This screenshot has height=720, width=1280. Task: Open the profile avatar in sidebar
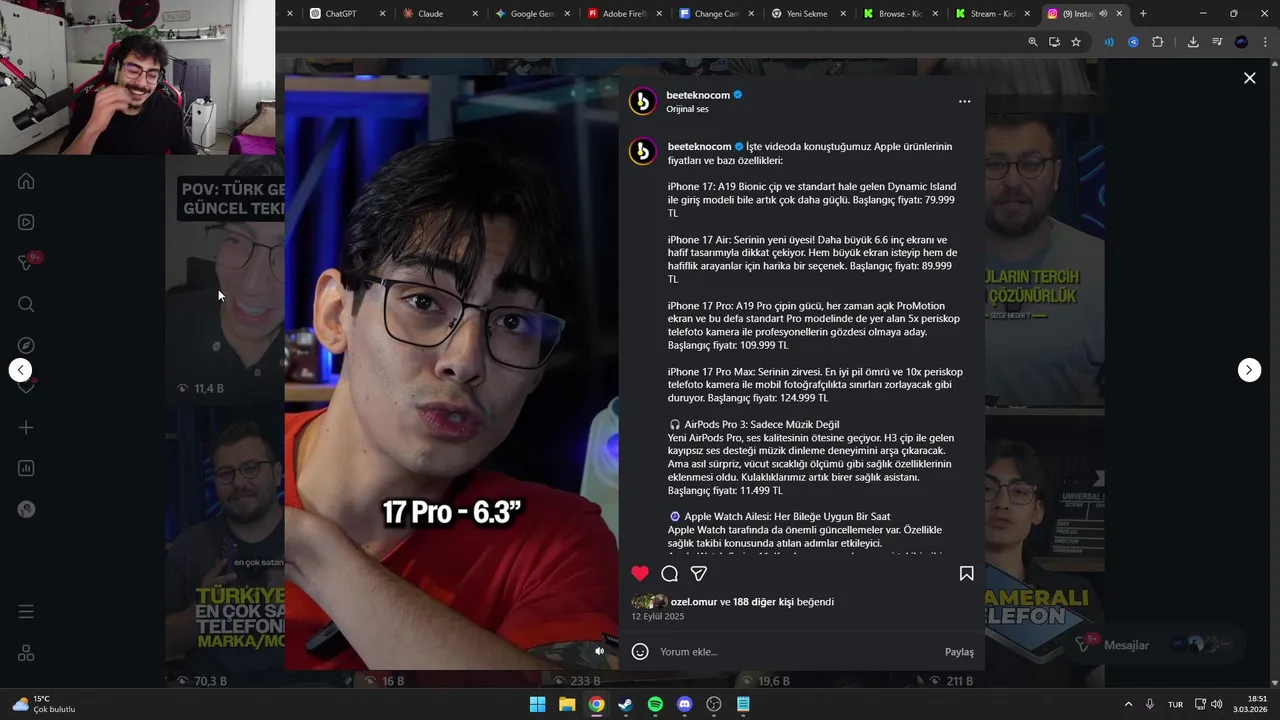click(x=26, y=509)
